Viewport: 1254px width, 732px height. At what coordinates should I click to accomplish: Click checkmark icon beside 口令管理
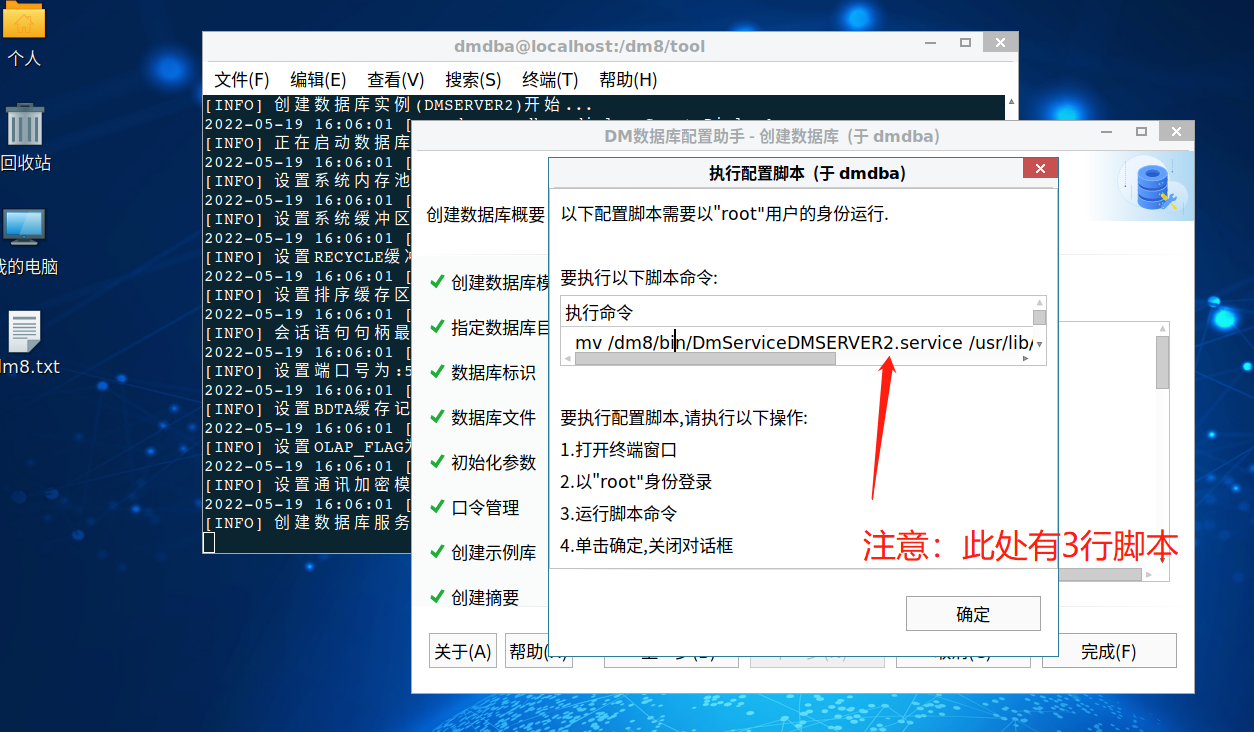click(437, 507)
